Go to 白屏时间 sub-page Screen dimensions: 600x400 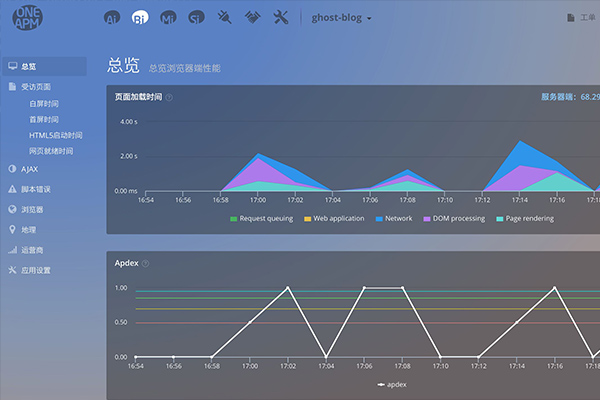tap(45, 103)
